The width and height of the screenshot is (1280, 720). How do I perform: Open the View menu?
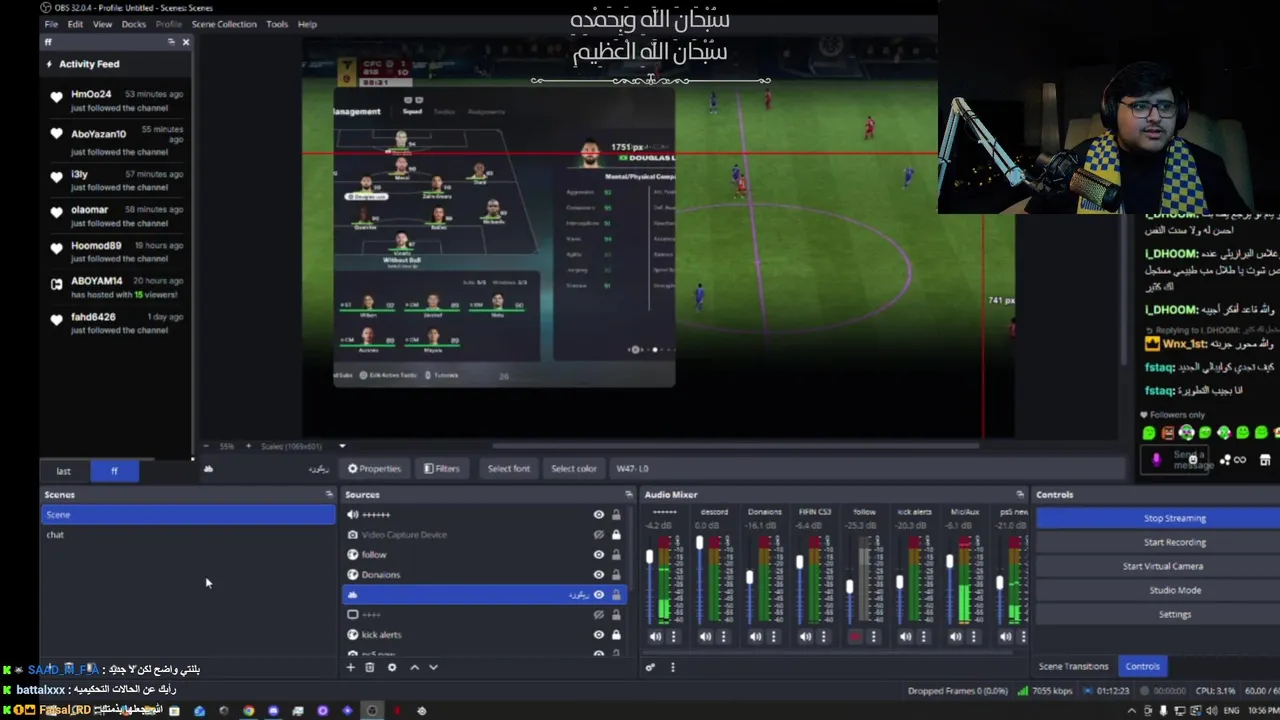coord(102,24)
